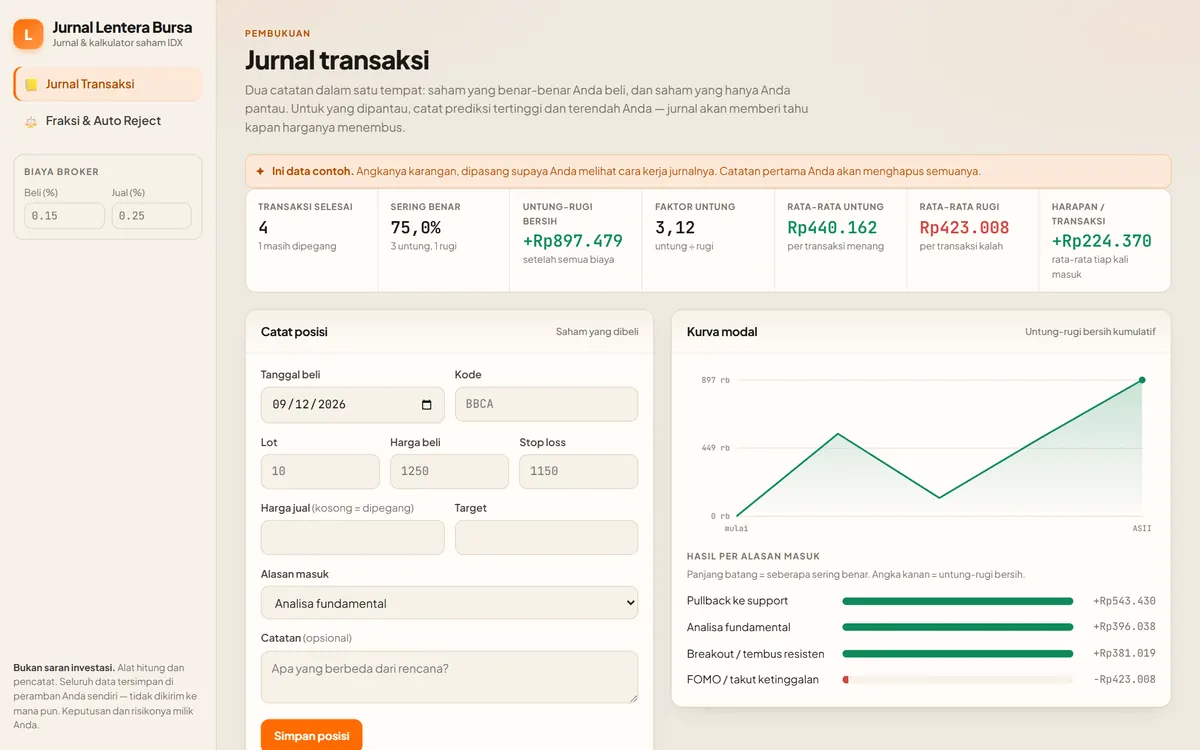1200x750 pixels.
Task: Click the Faktor untung value 3,12
Action: pos(675,227)
